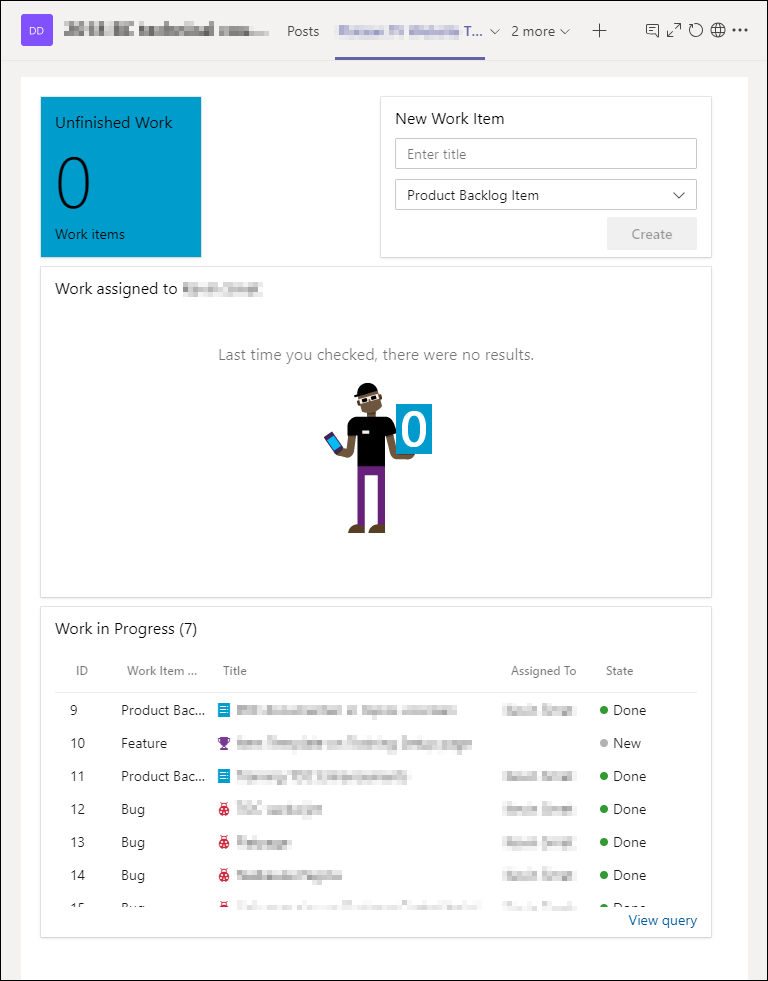The image size is (768, 981).
Task: Add a new tab with plus icon
Action: [599, 31]
